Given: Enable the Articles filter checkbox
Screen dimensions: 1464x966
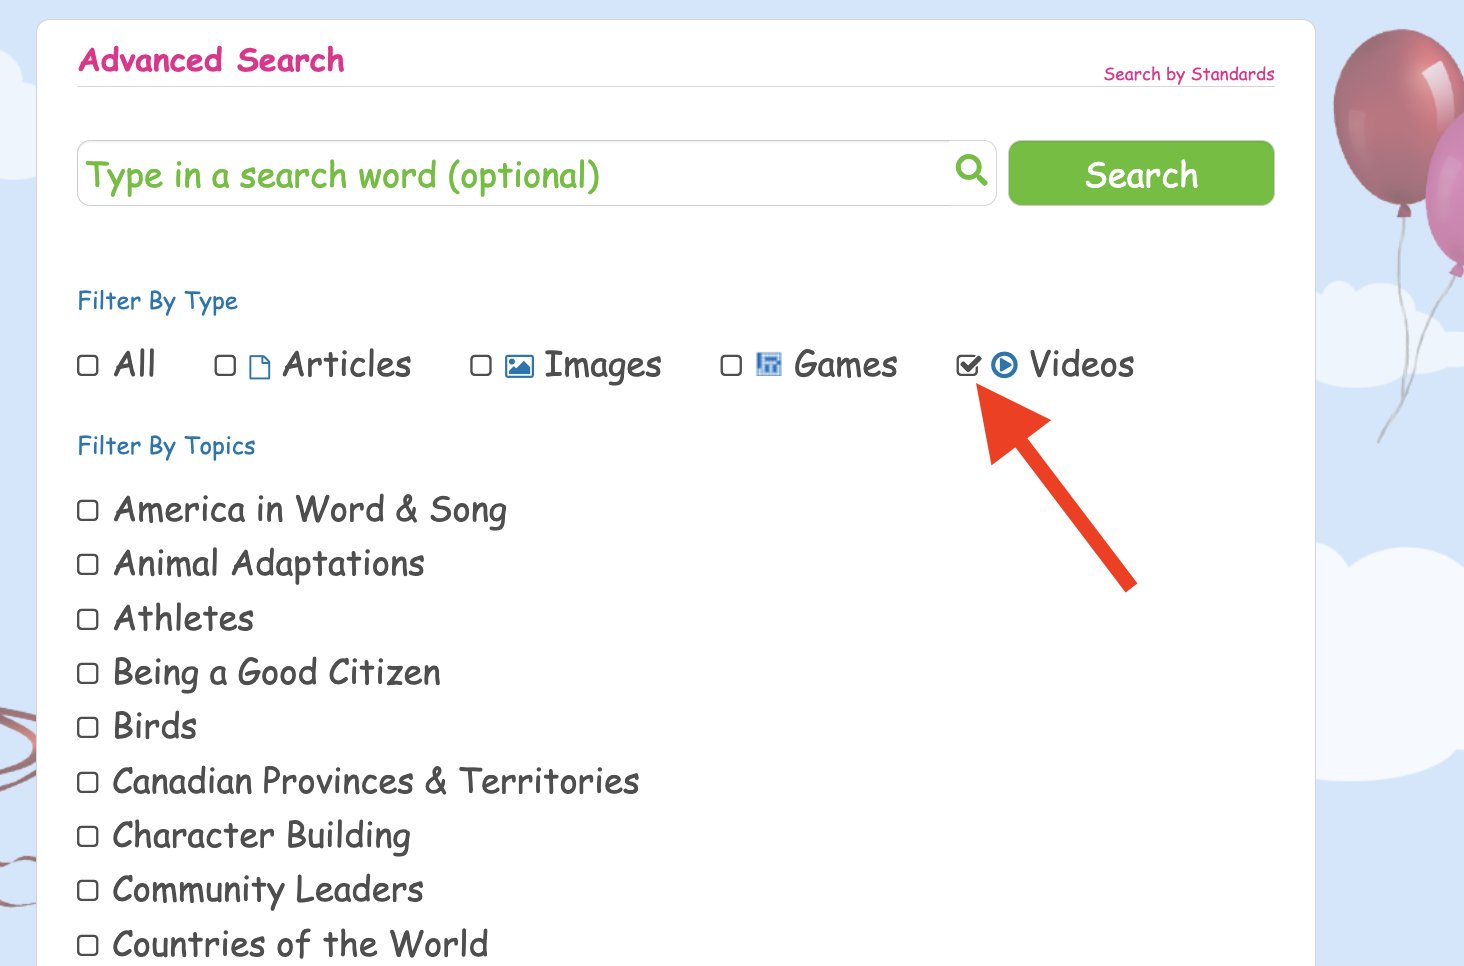Looking at the screenshot, I should point(225,366).
